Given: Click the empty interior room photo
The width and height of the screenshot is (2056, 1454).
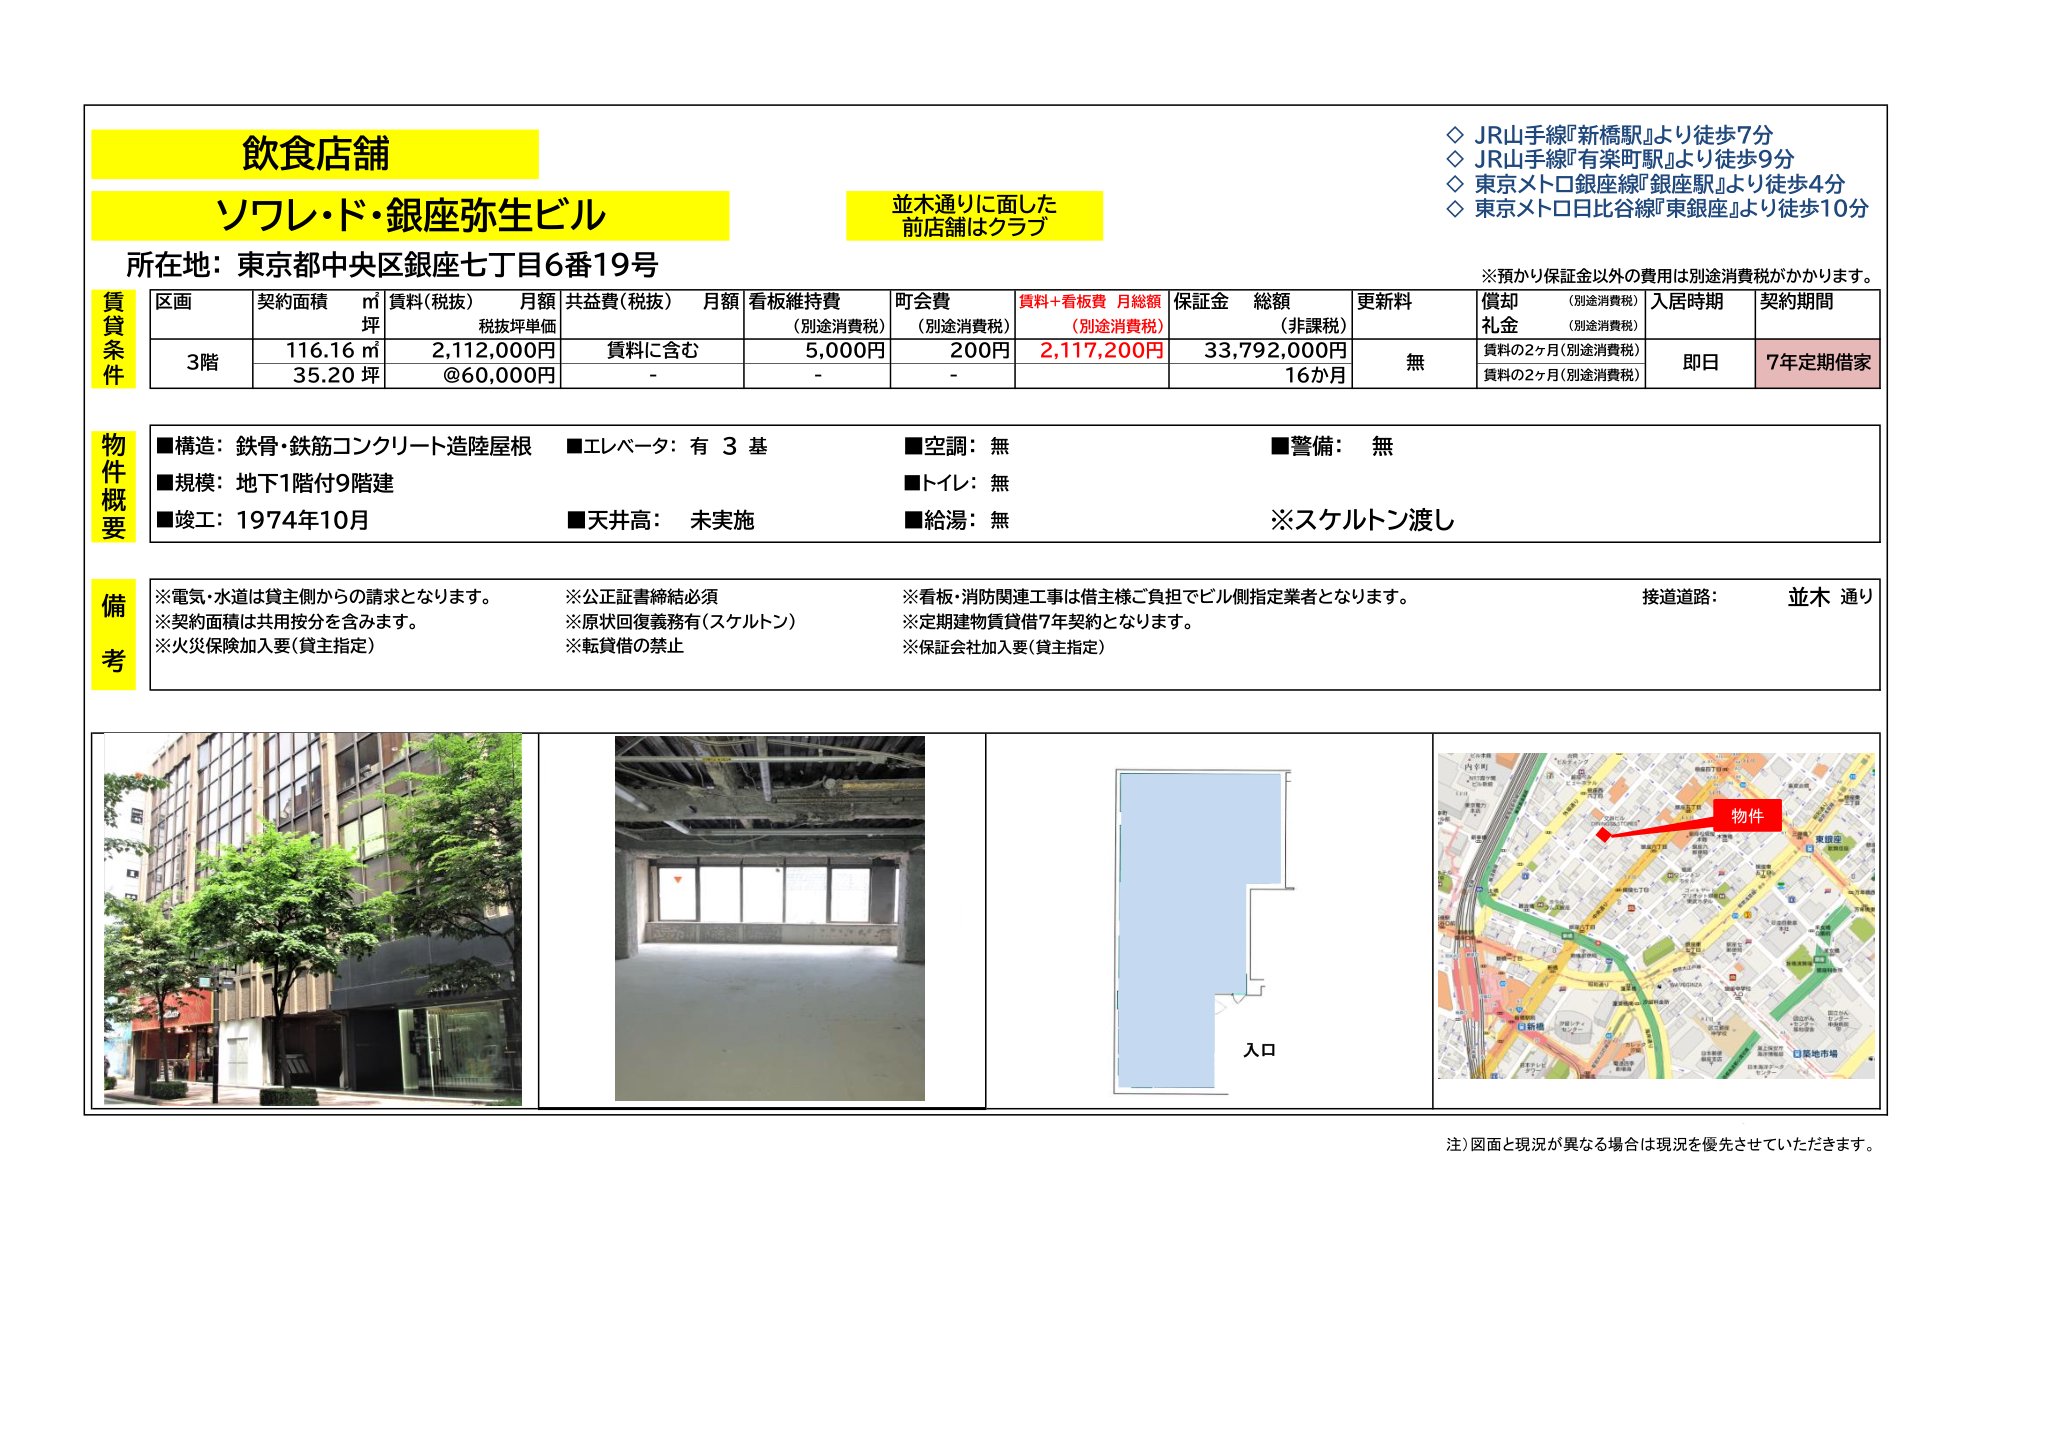Looking at the screenshot, I should pyautogui.click(x=769, y=918).
